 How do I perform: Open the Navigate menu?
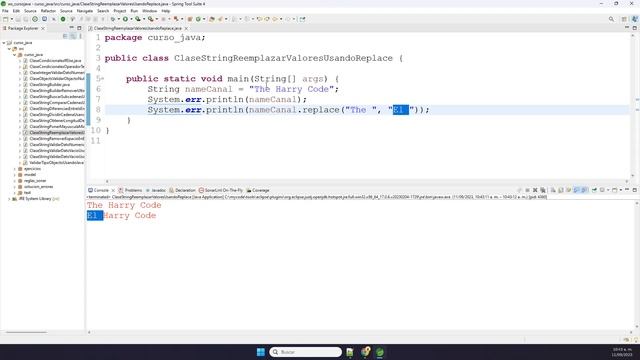[x=84, y=11]
